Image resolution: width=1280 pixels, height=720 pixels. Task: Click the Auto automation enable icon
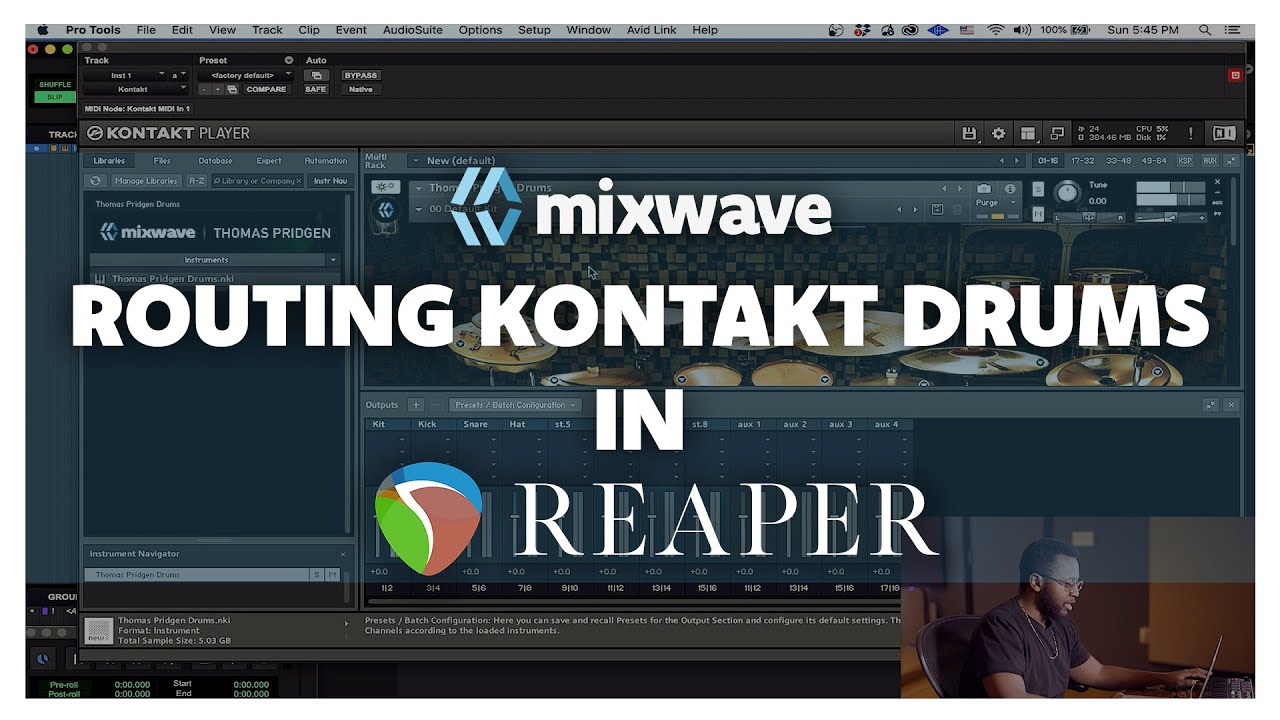pos(316,75)
